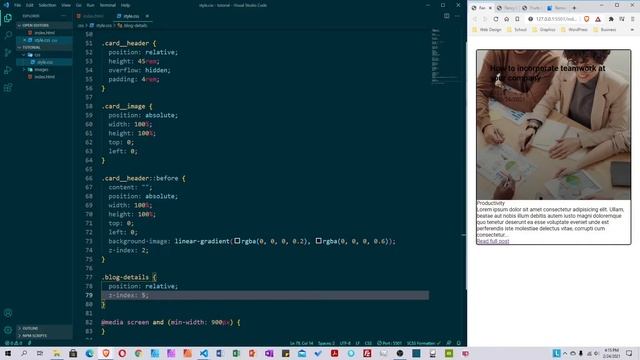
Task: Open the Accounts icon in the activity bar
Action: tap(8, 313)
